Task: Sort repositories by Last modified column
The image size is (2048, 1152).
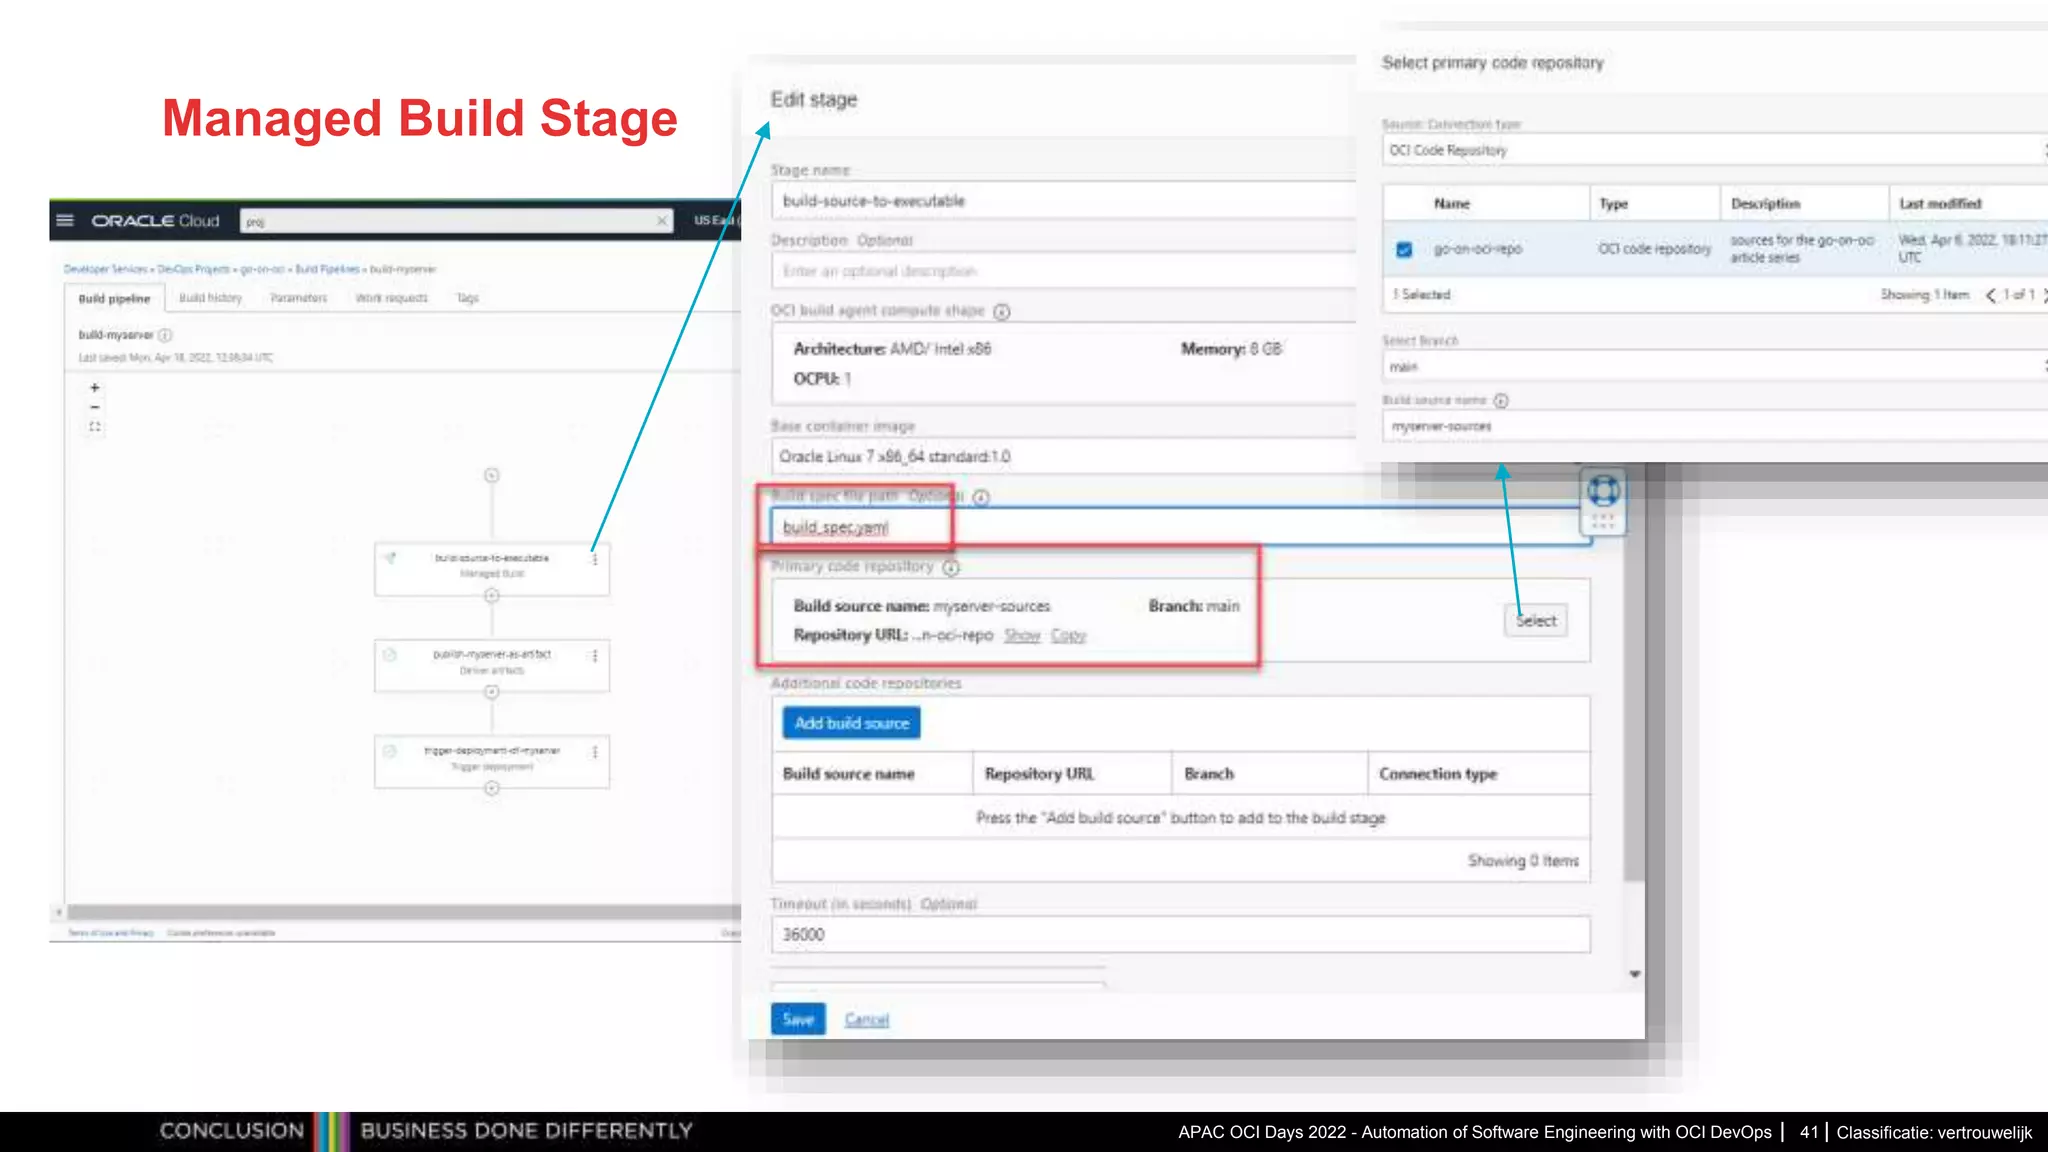Action: tap(1940, 204)
